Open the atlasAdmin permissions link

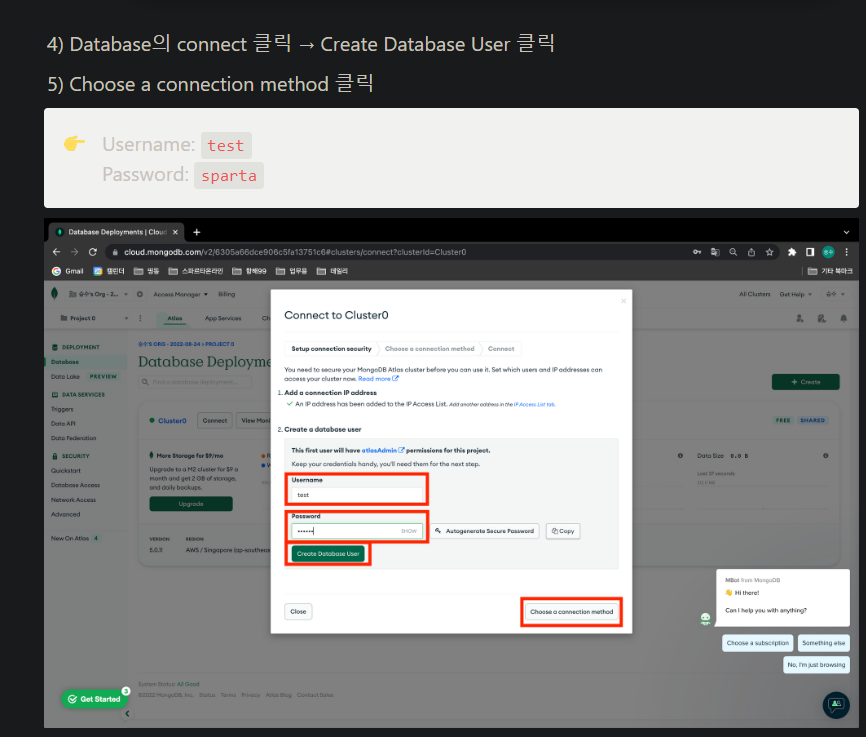tap(383, 450)
